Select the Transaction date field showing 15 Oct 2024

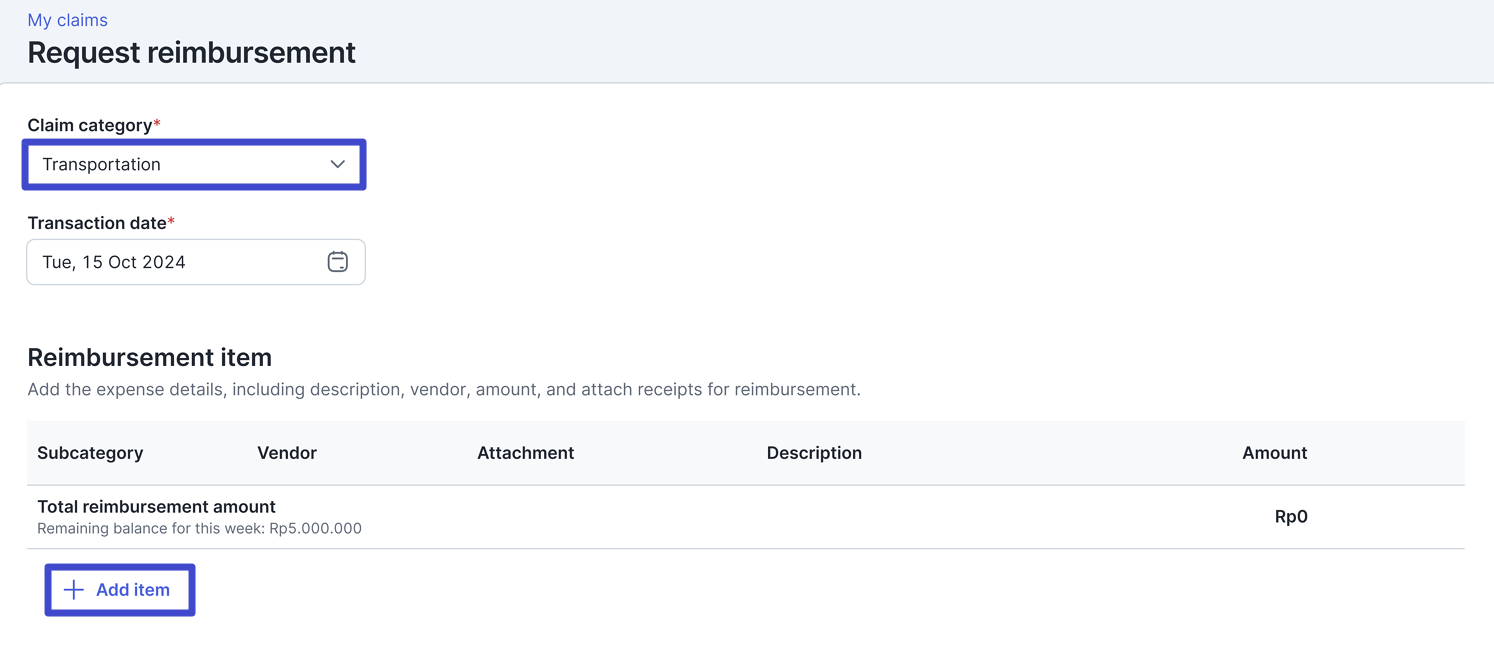(196, 262)
